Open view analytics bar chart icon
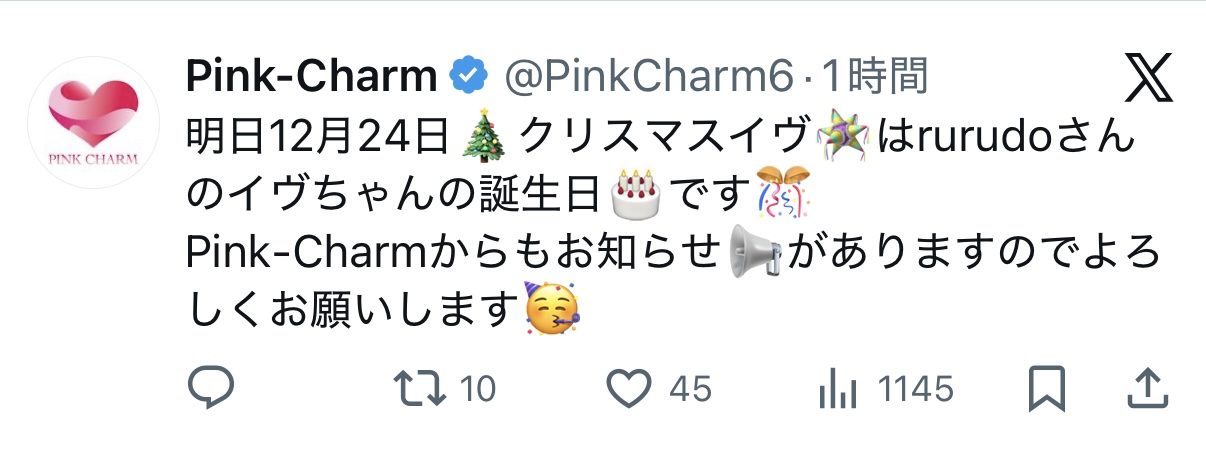This screenshot has width=1206, height=451. 833,389
